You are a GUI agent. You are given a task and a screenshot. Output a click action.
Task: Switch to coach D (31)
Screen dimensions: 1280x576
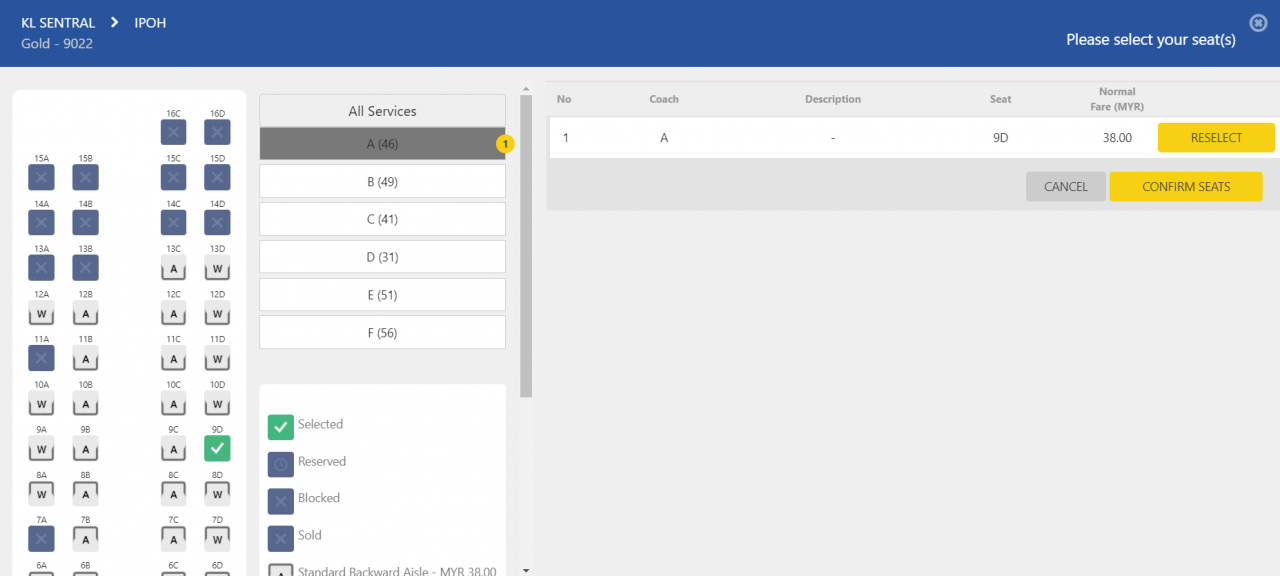click(x=382, y=257)
